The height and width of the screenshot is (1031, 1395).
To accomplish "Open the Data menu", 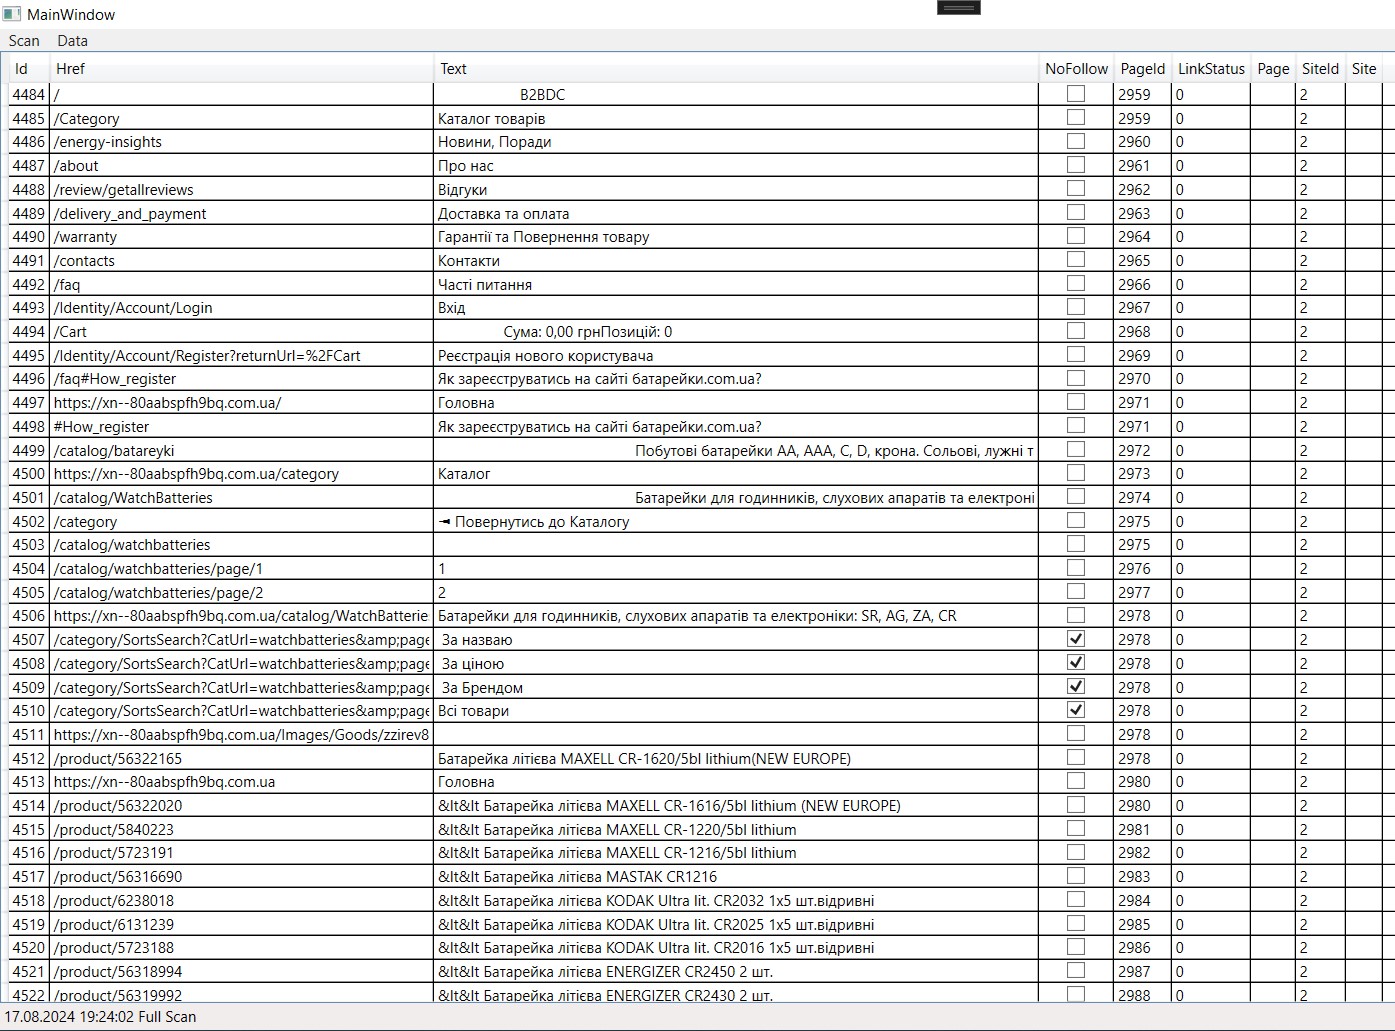I will [72, 41].
